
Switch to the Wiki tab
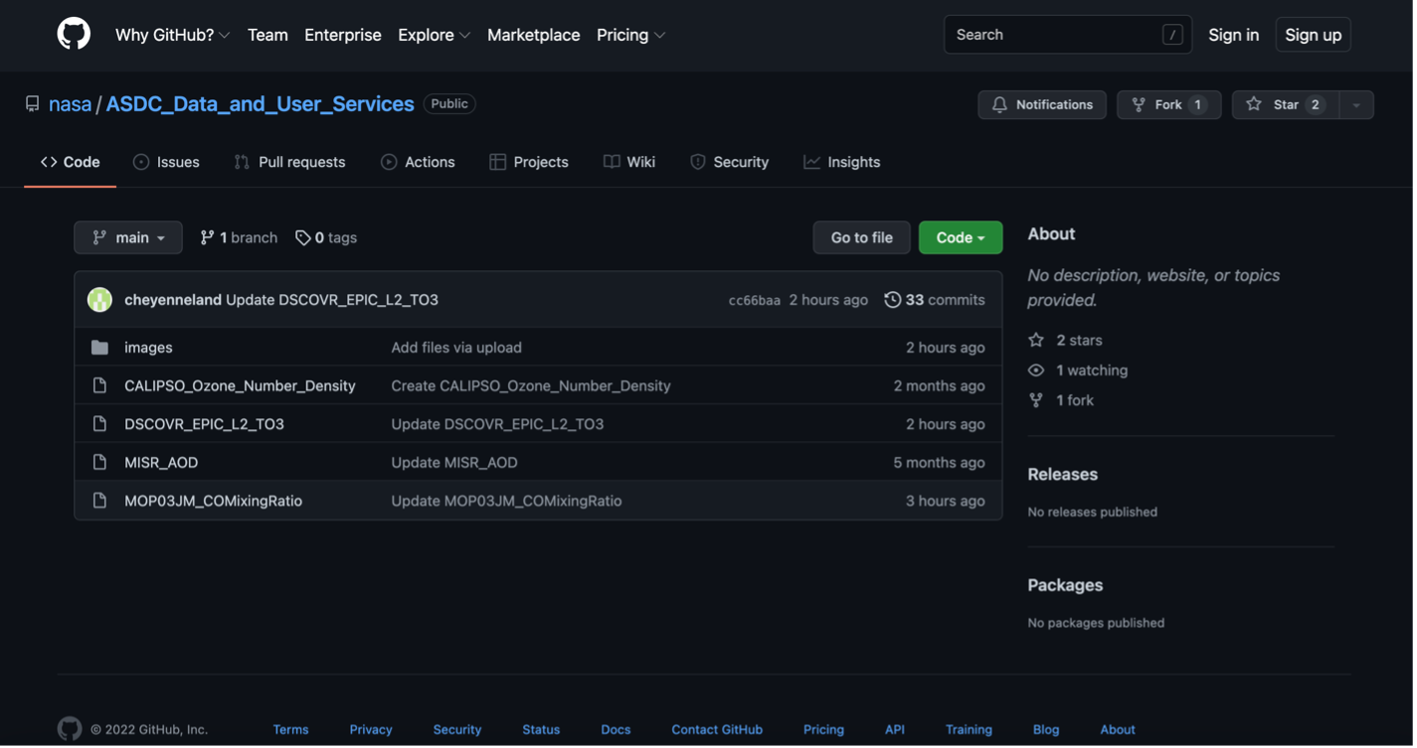point(630,162)
